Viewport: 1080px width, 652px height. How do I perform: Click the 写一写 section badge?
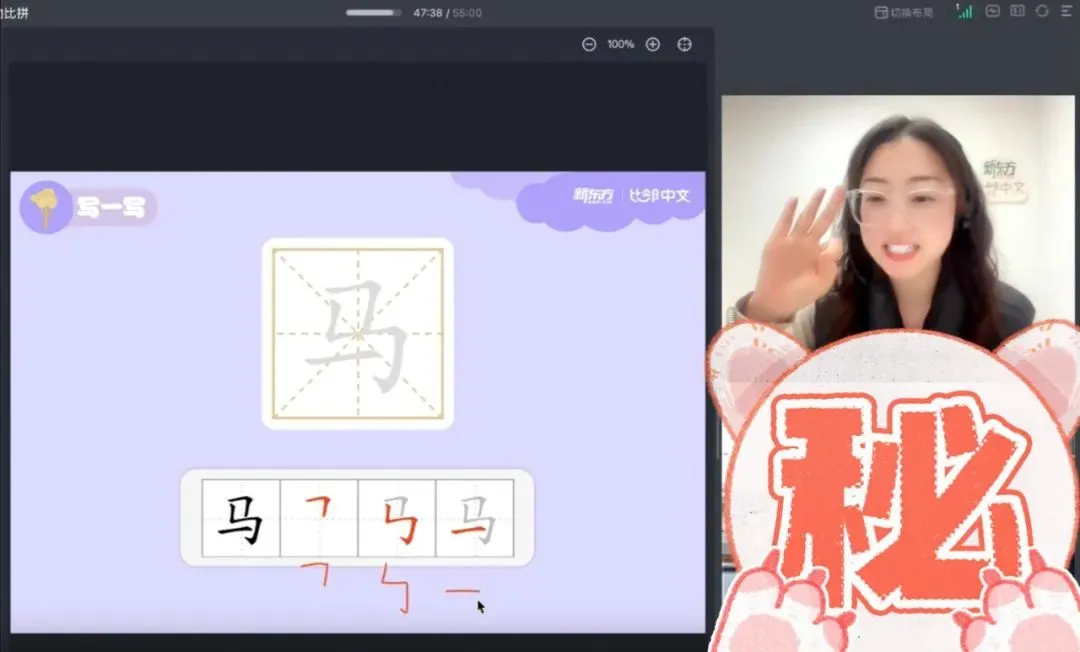(x=88, y=207)
